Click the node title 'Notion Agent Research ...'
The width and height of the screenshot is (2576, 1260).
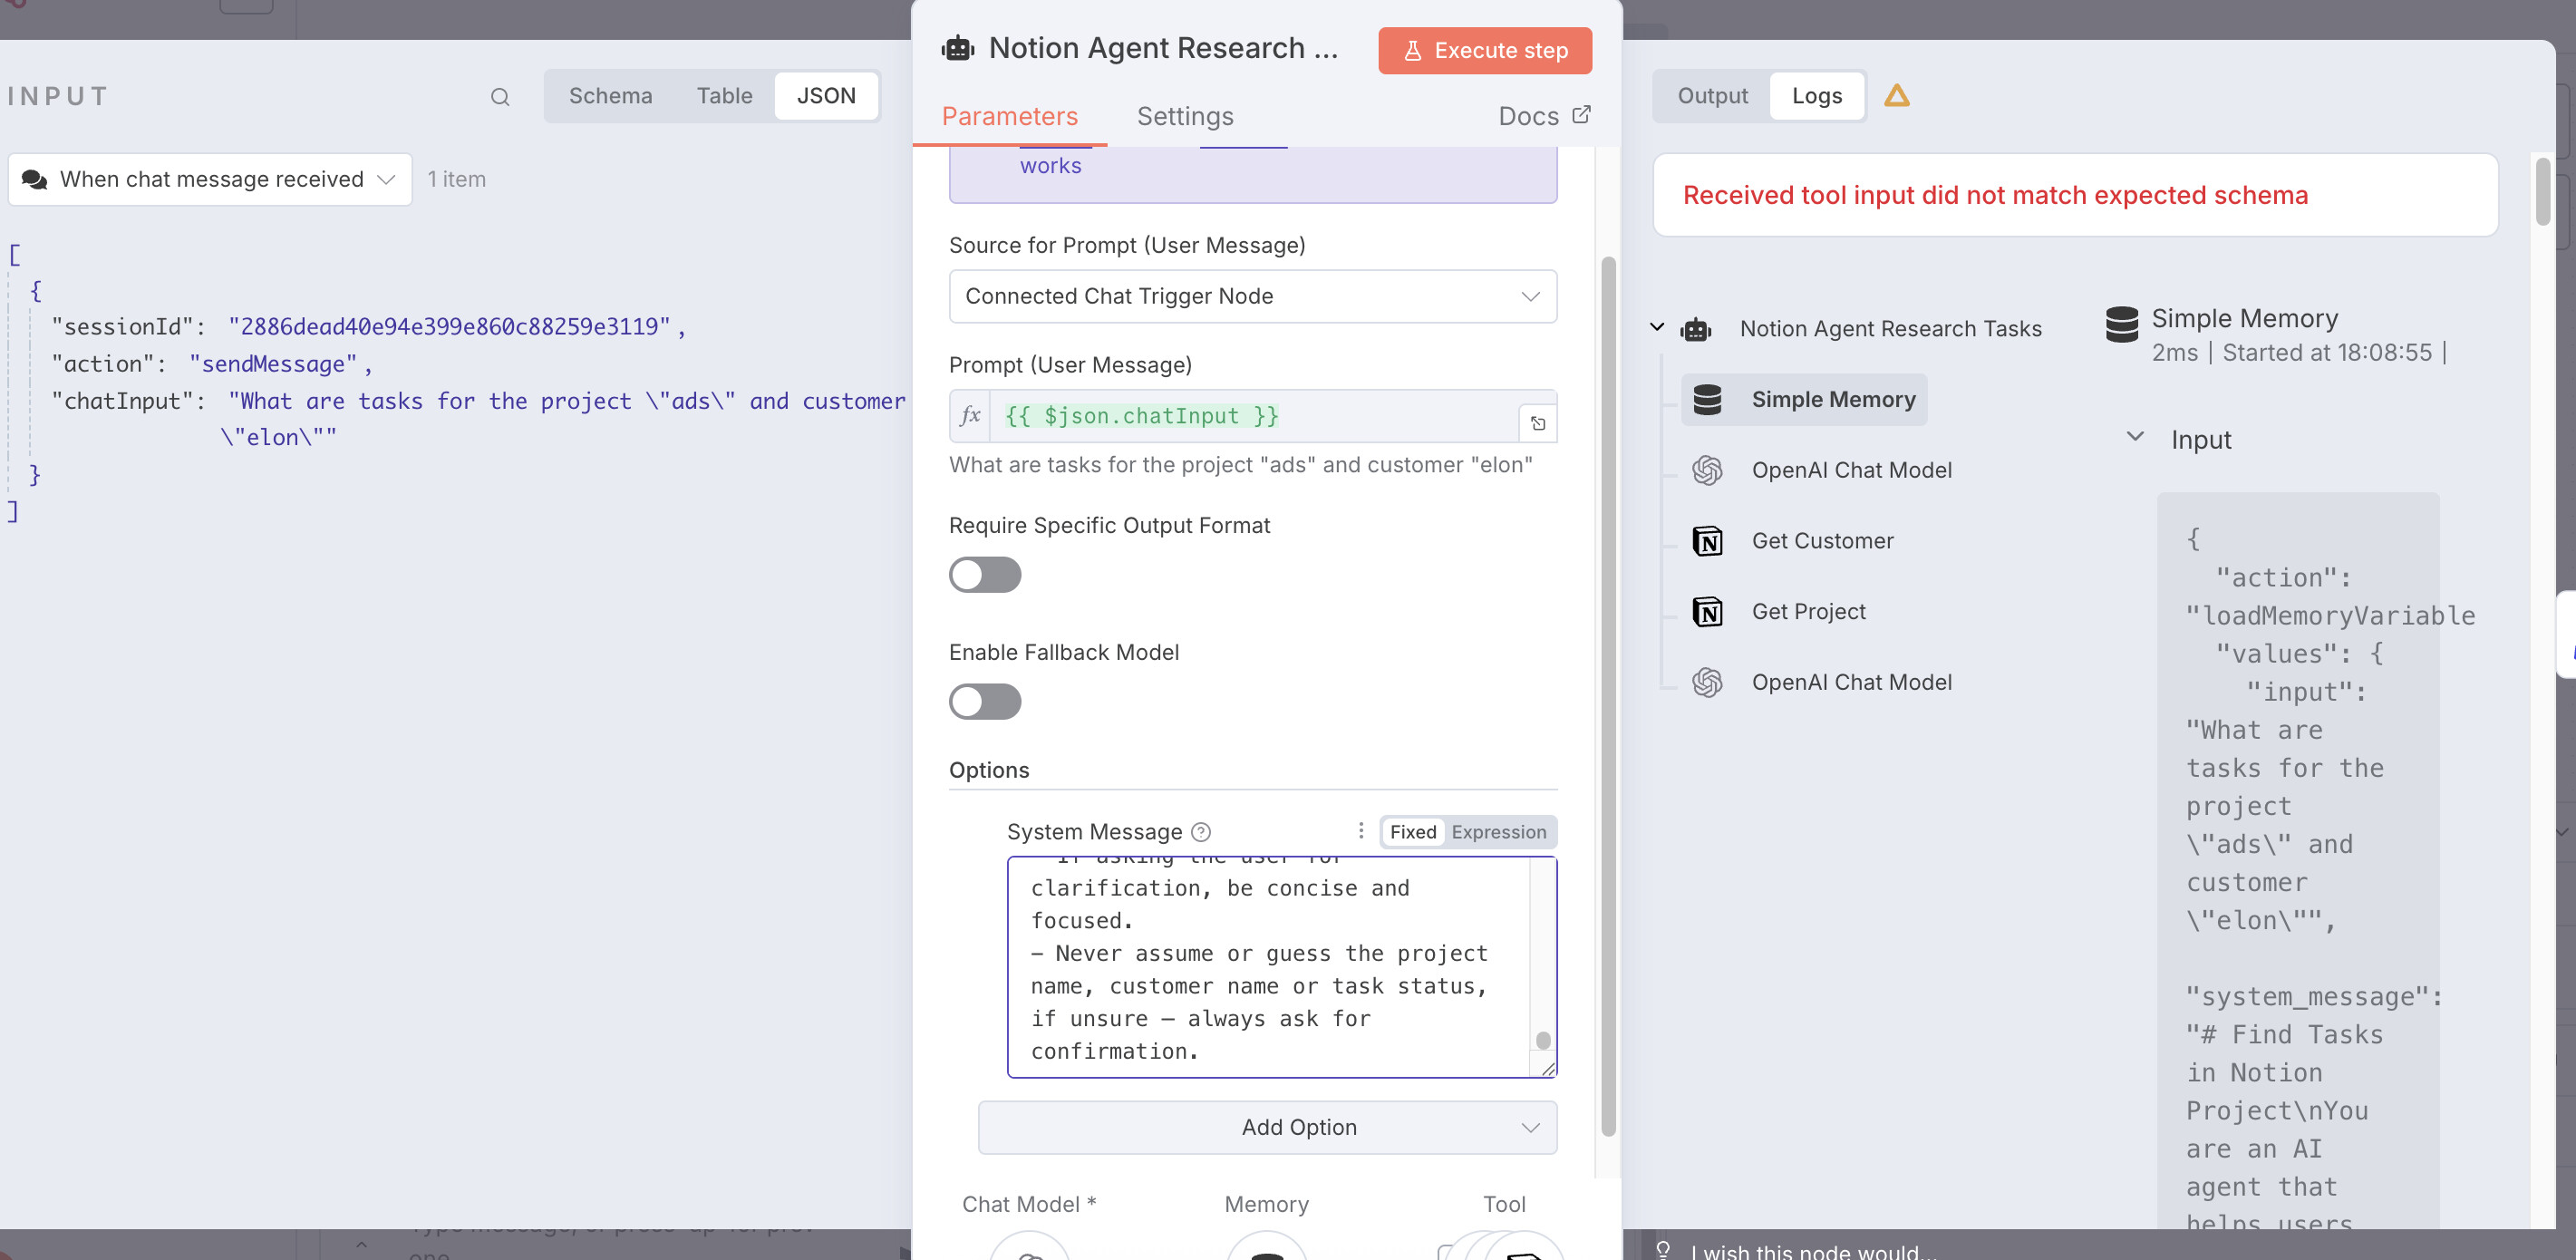1163,48
